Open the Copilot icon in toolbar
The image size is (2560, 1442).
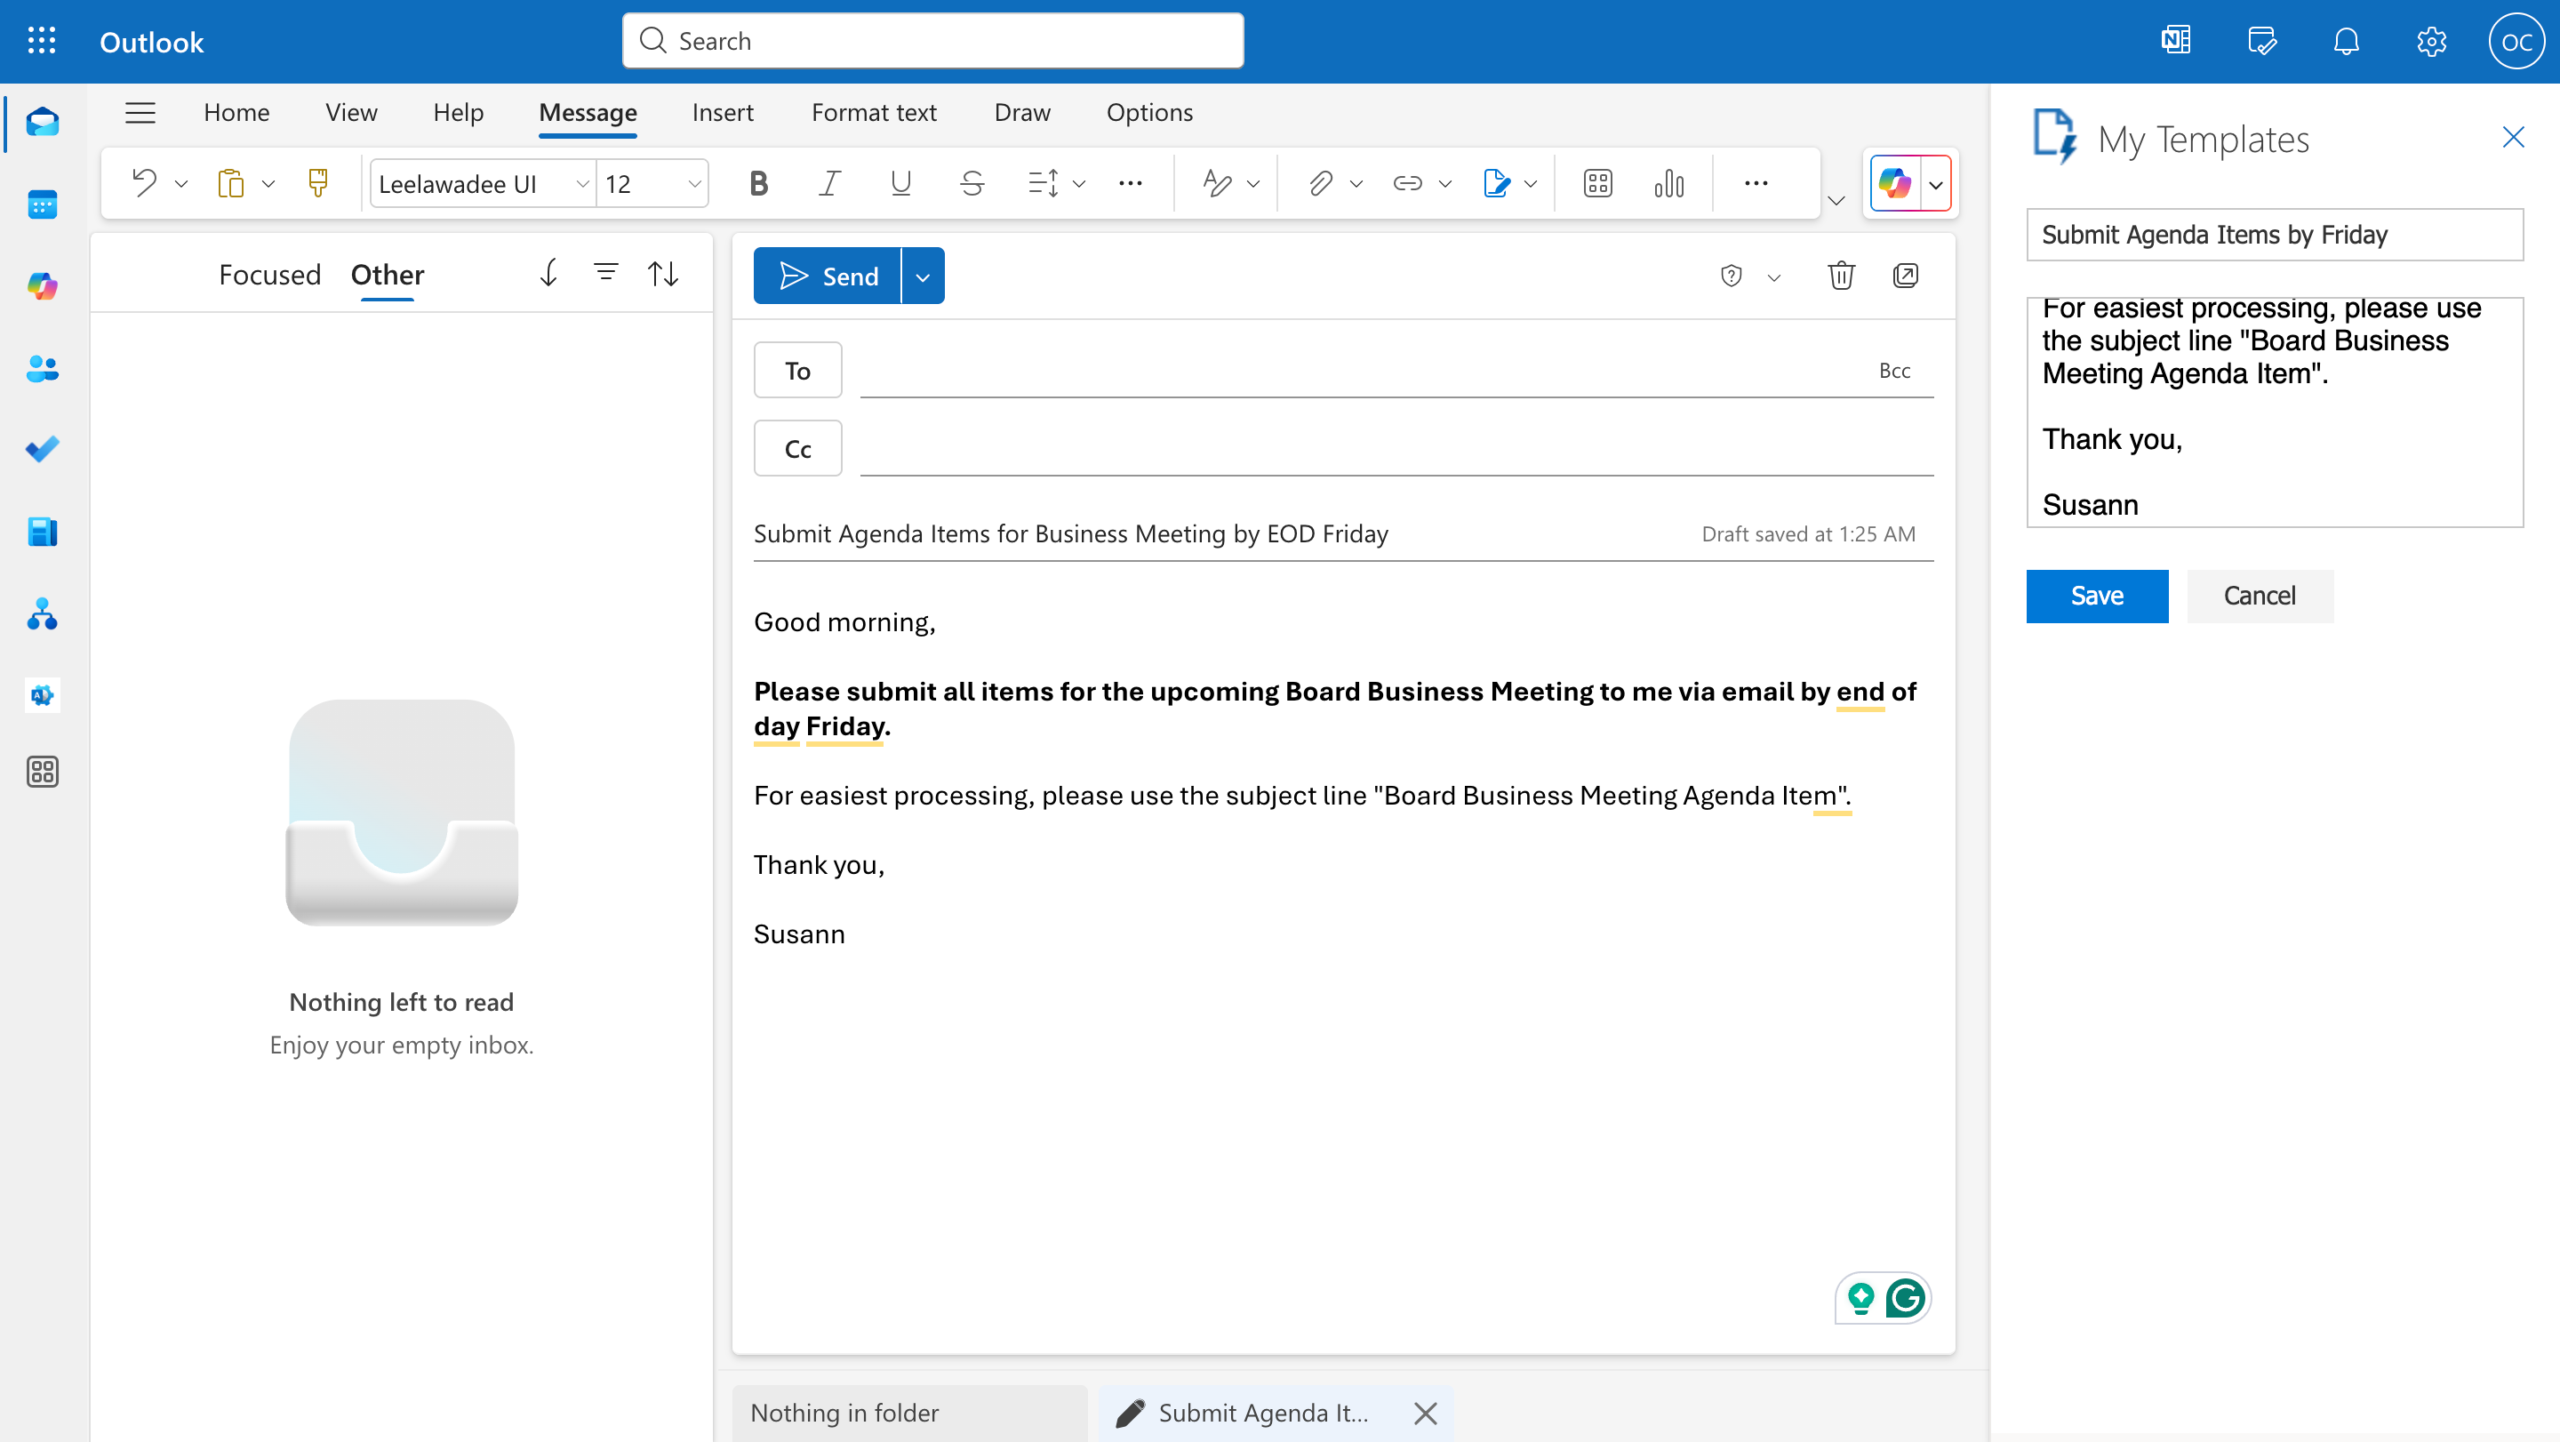point(1895,183)
